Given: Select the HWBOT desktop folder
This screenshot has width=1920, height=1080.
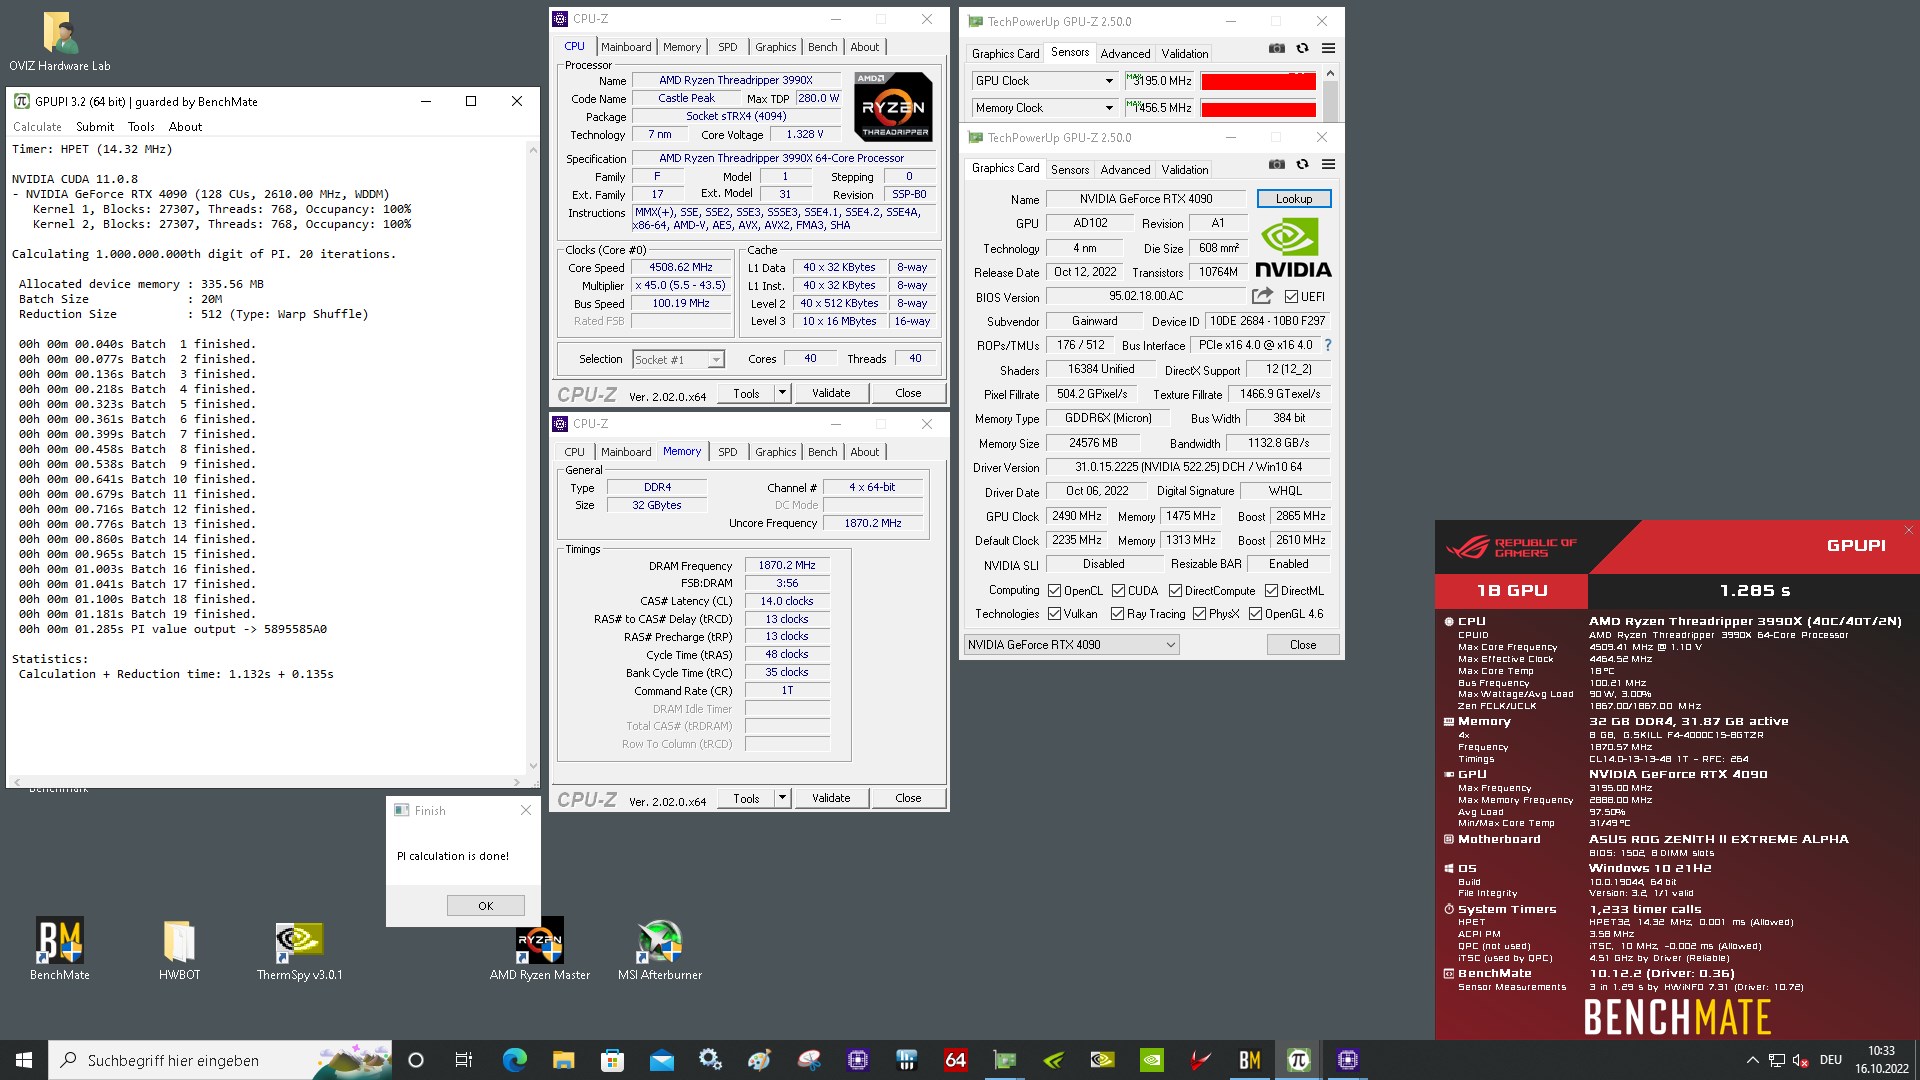Looking at the screenshot, I should coord(179,949).
